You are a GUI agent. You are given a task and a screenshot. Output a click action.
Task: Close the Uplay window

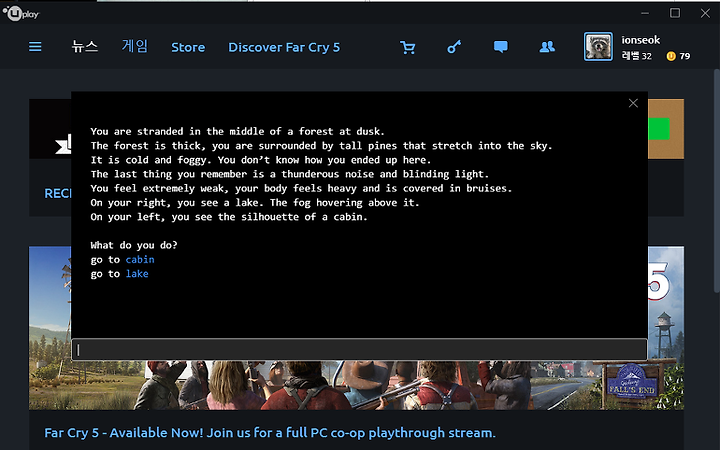pos(705,13)
